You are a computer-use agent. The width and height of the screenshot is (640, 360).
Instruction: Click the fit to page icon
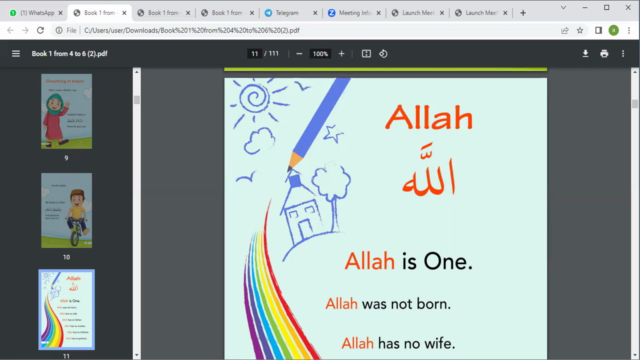pos(366,53)
